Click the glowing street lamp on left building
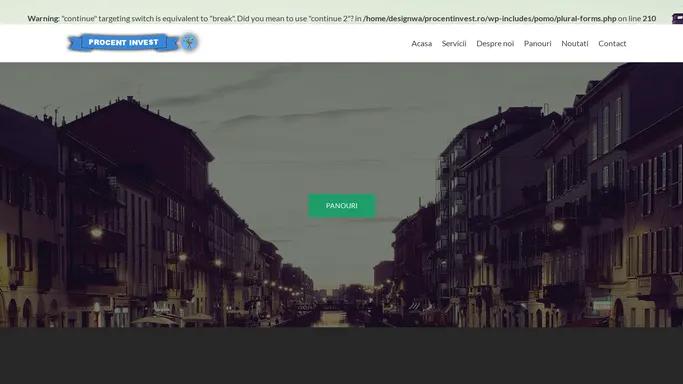 pos(96,232)
